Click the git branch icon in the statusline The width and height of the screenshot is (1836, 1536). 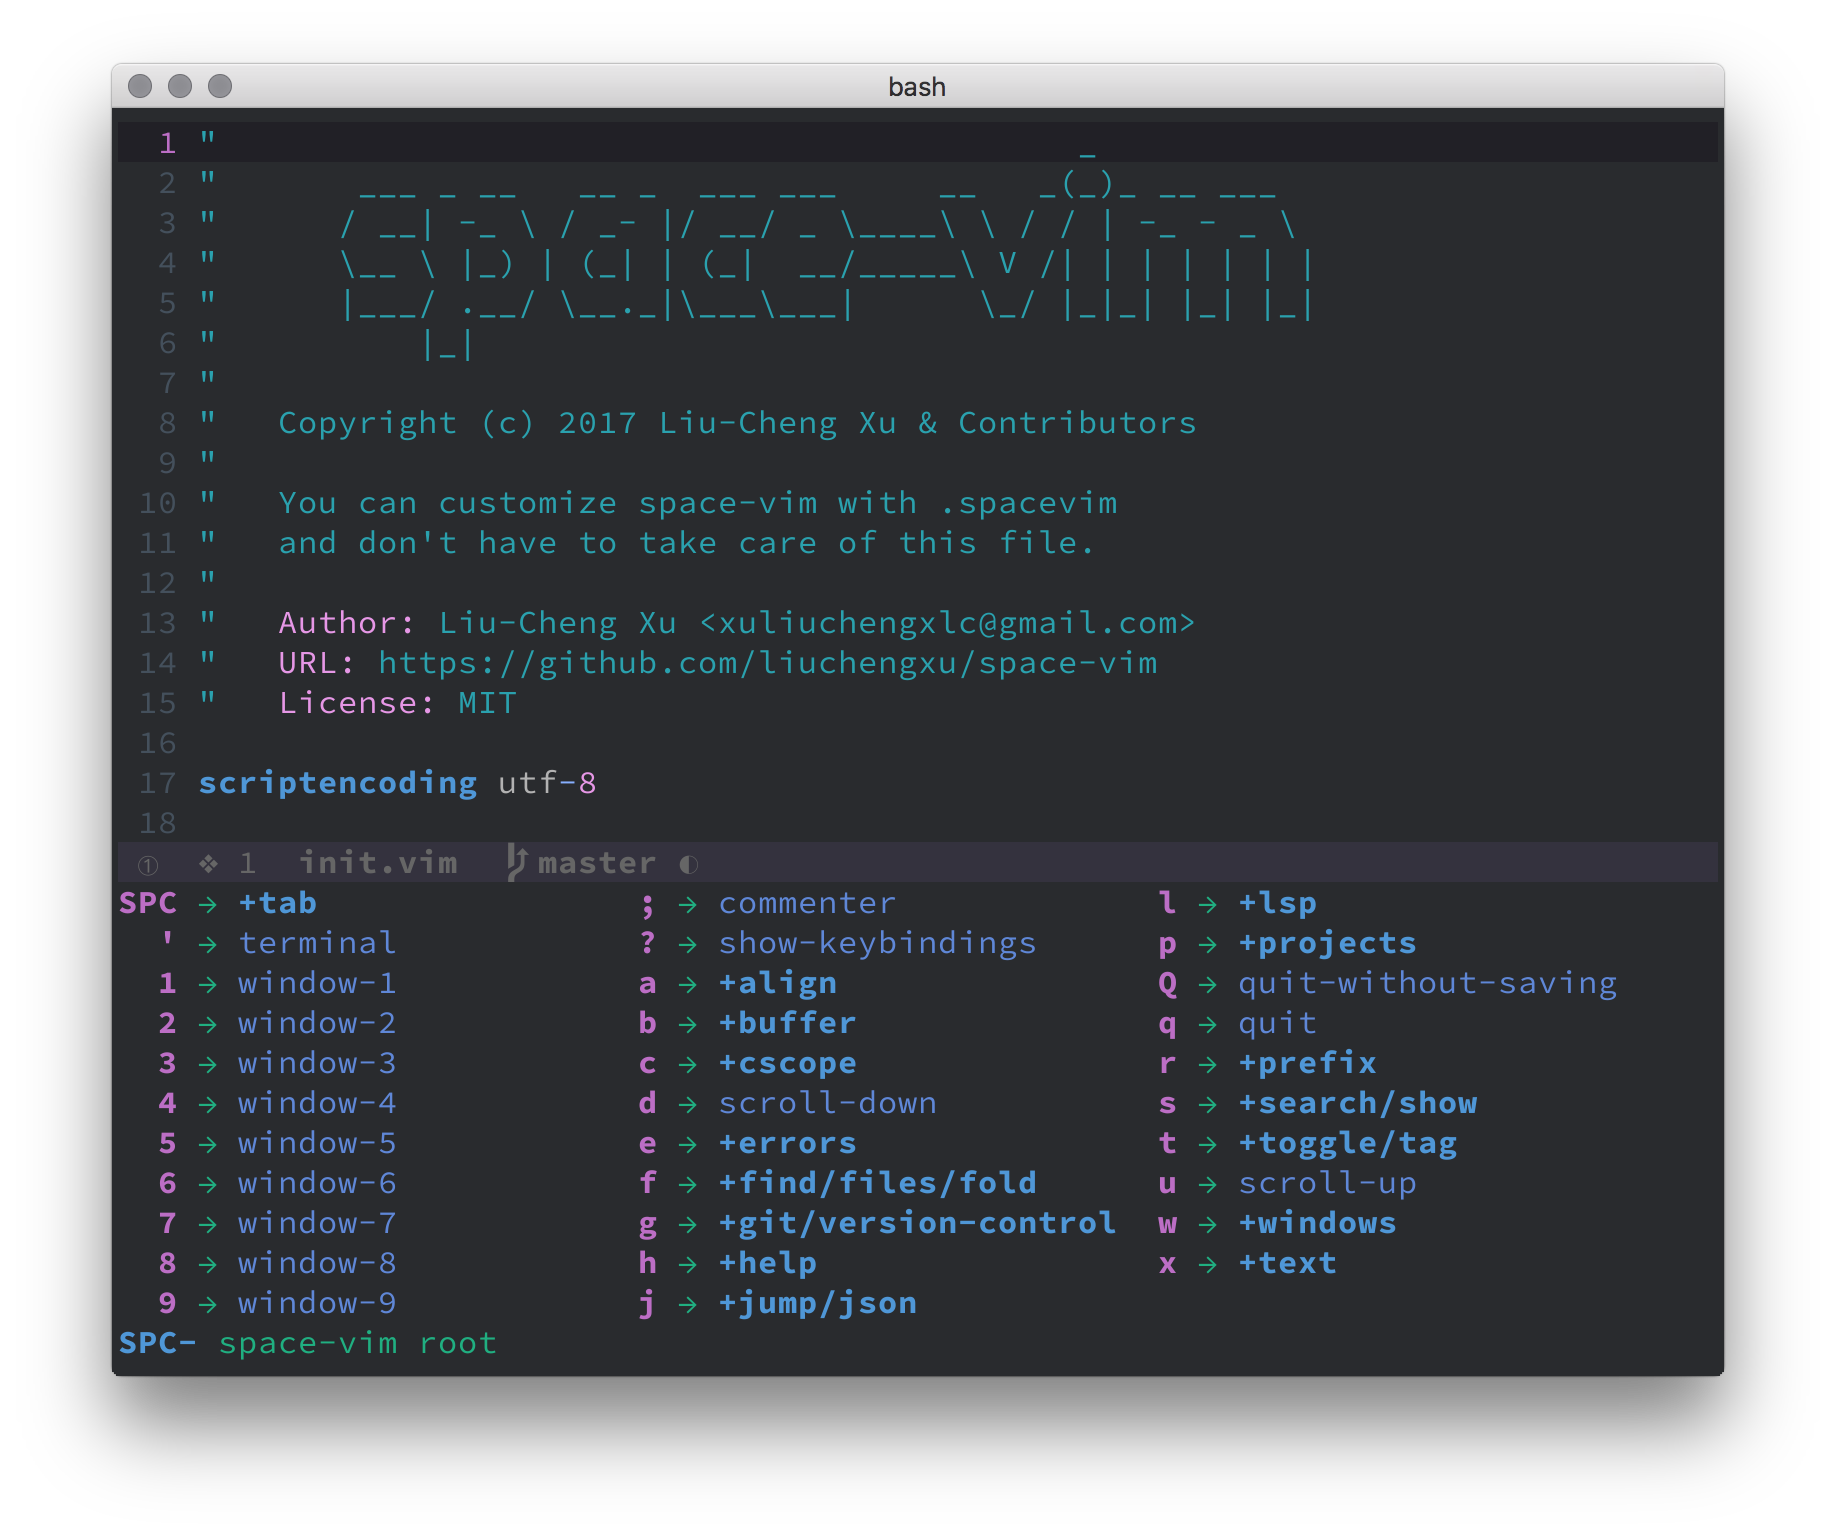(516, 863)
